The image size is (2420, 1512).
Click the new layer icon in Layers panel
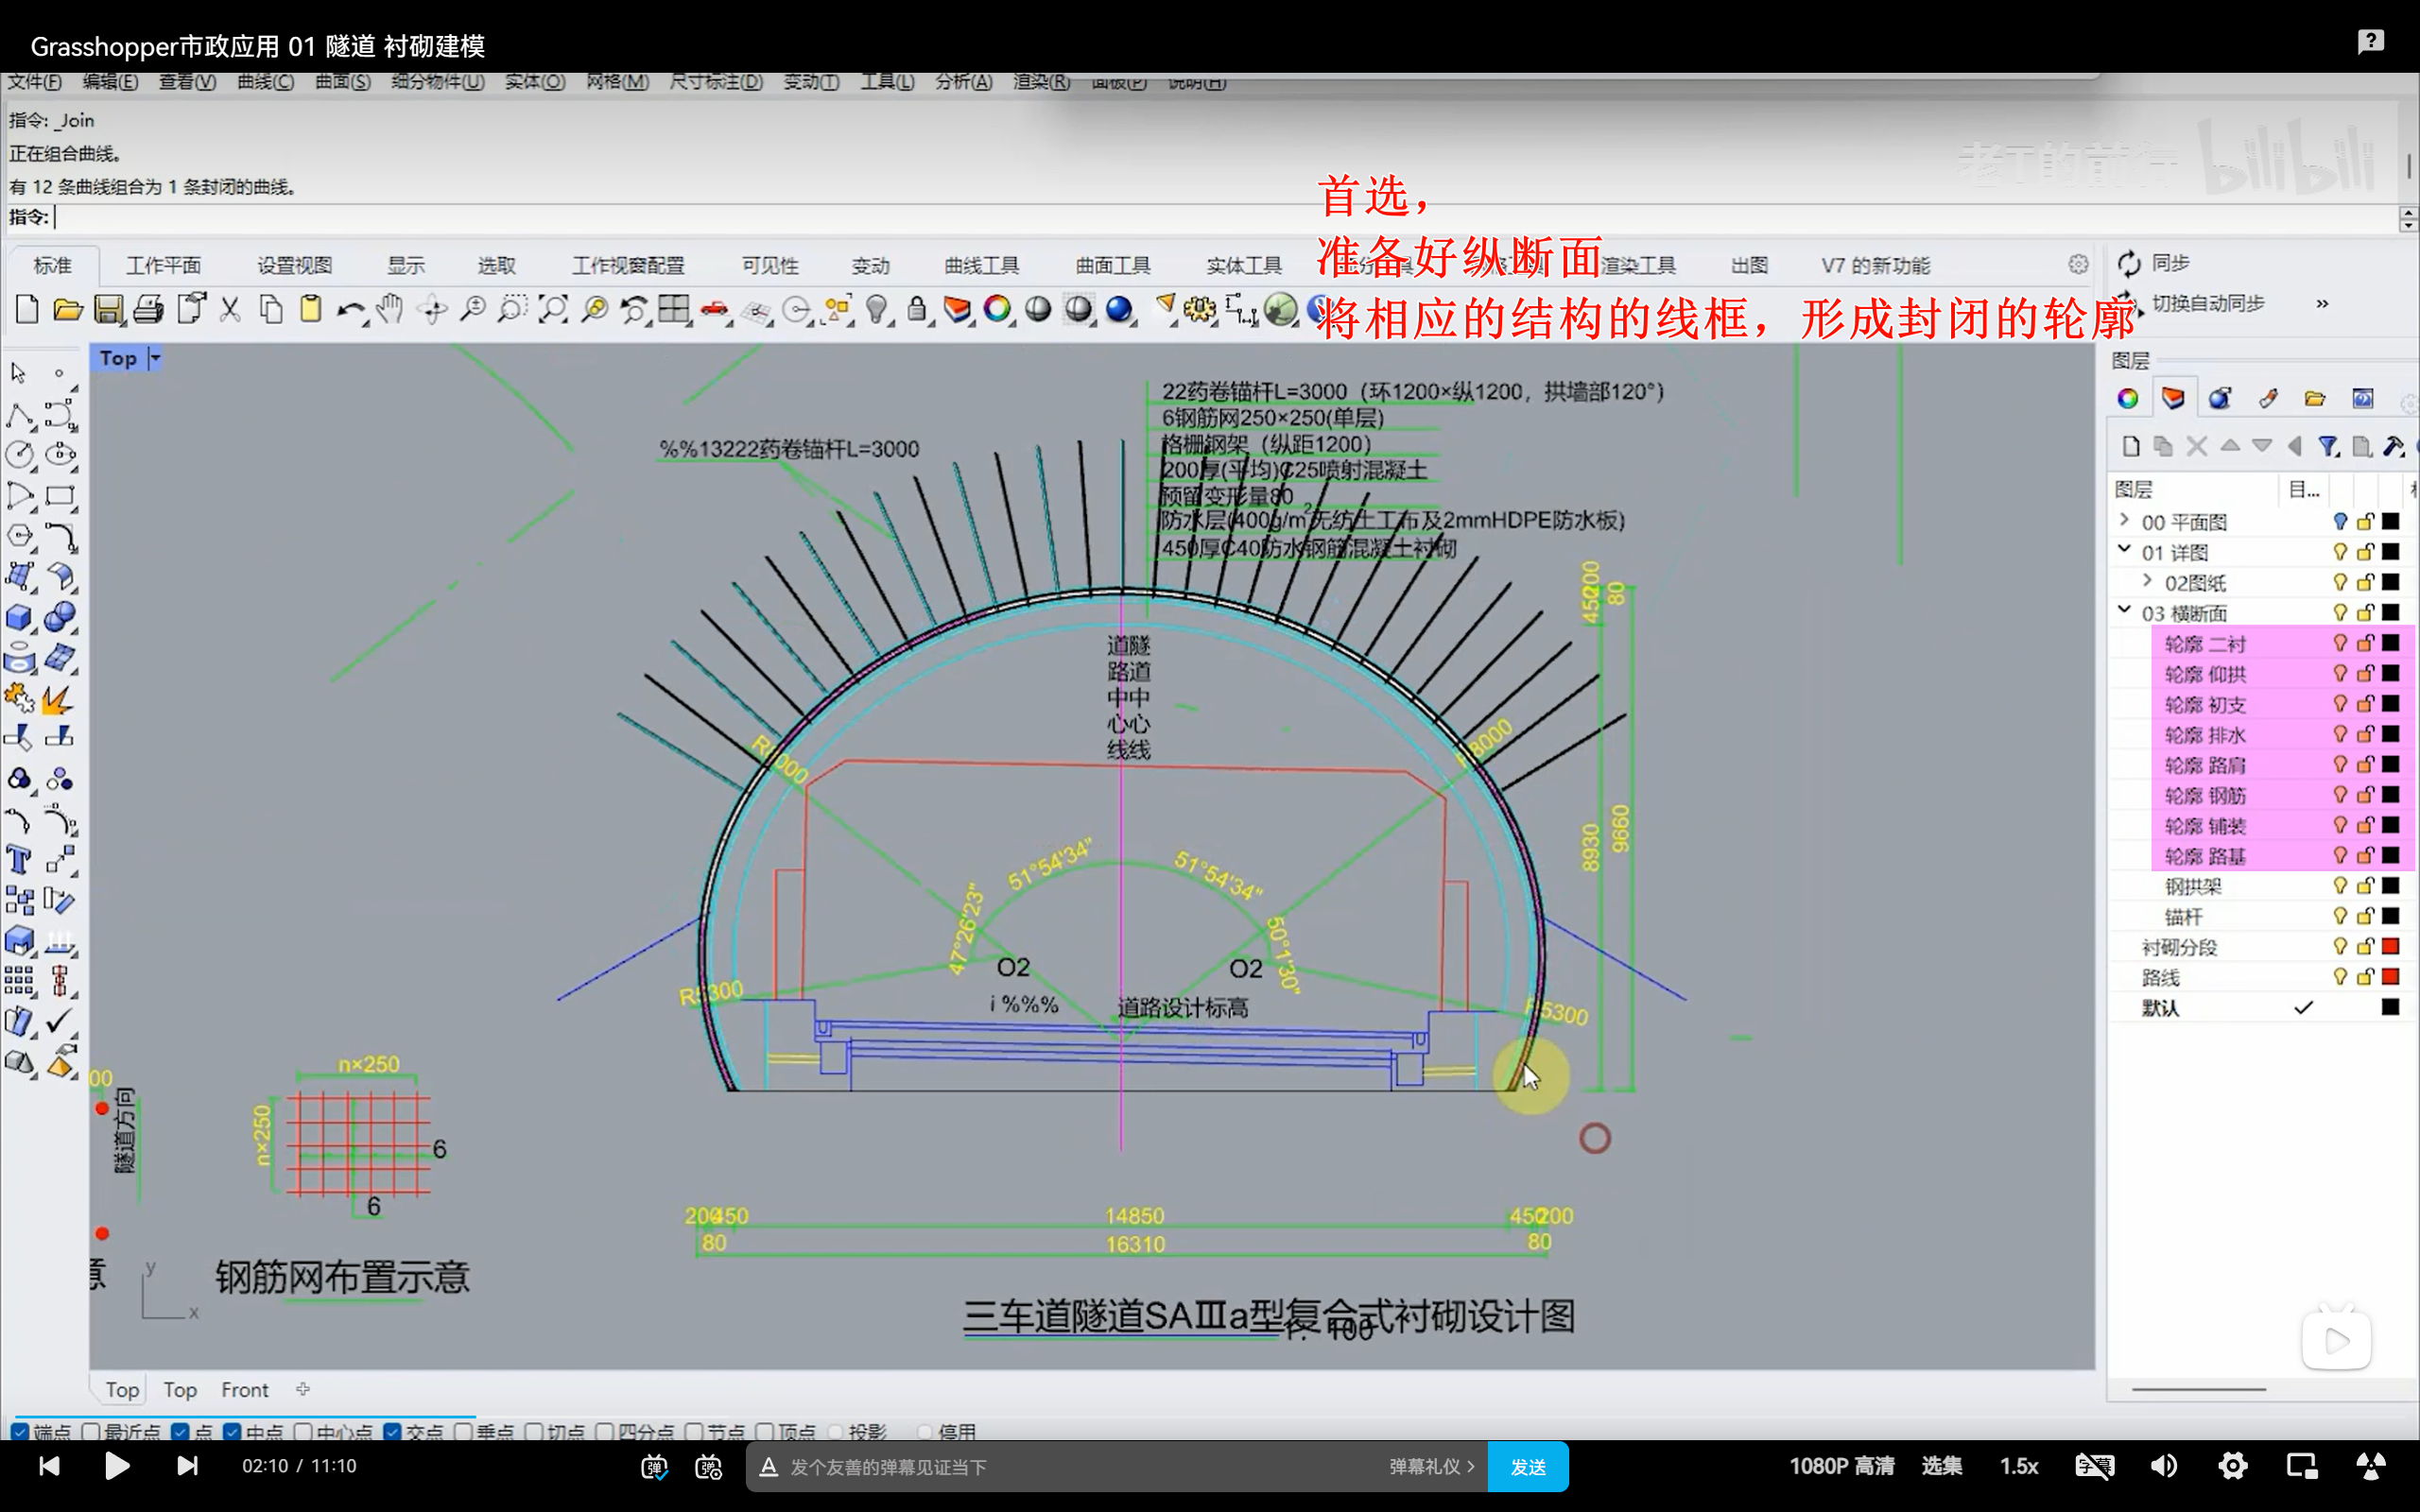[2130, 446]
